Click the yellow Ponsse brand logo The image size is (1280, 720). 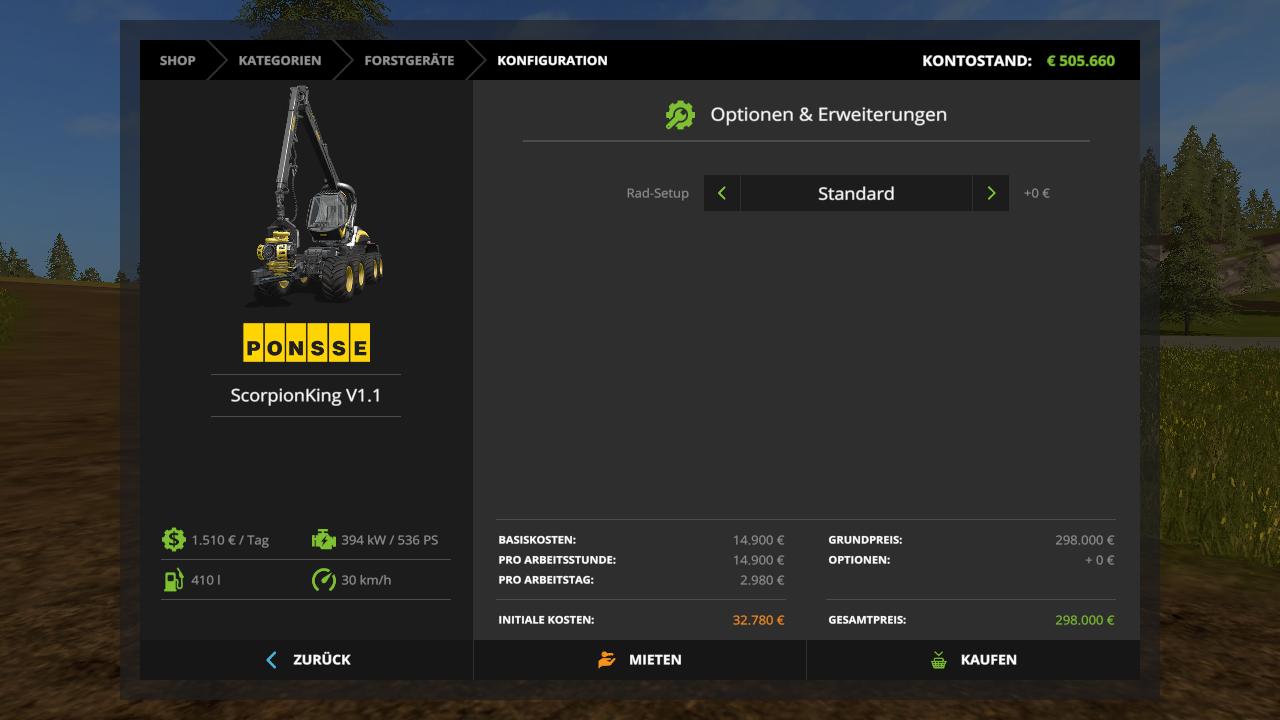pos(306,343)
